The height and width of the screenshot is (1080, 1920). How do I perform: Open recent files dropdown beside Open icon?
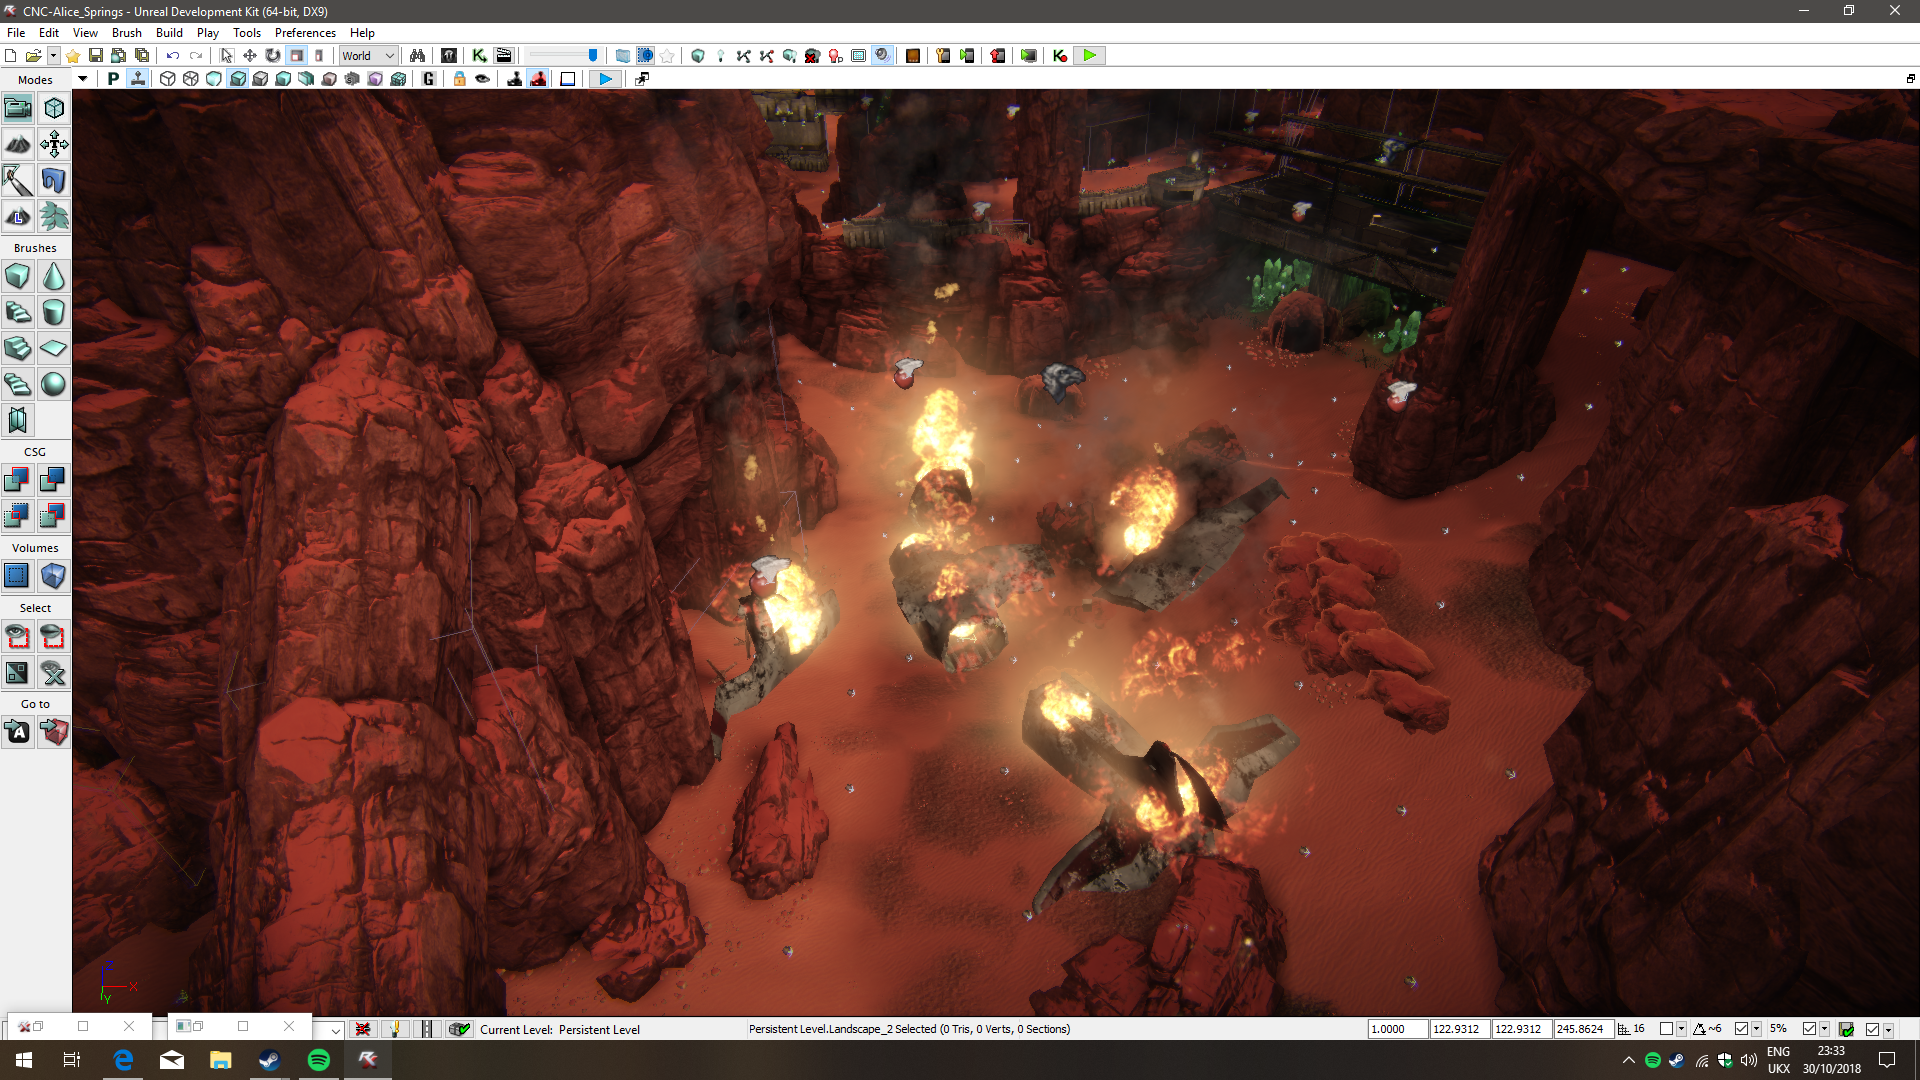(x=54, y=56)
